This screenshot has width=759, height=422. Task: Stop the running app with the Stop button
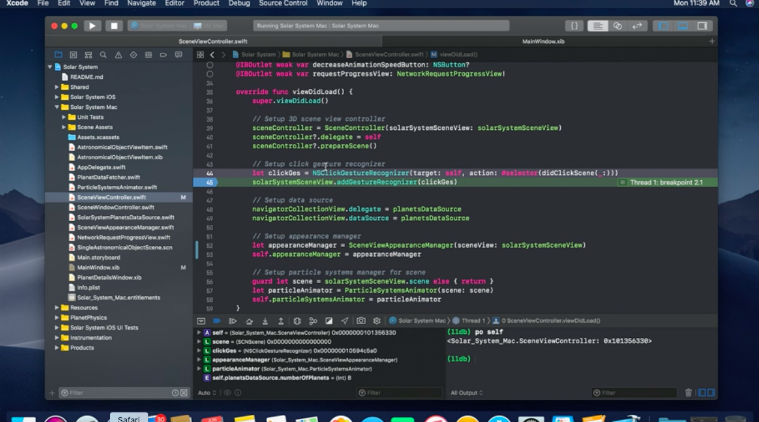coord(114,26)
